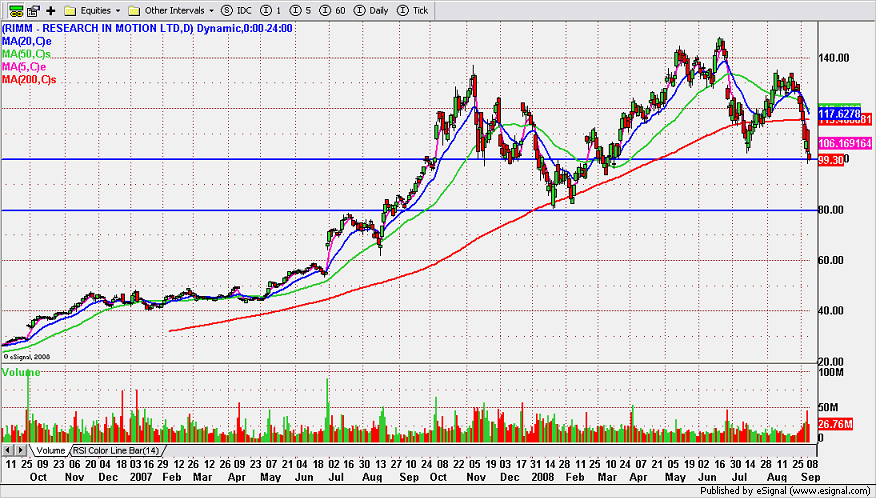Click the 100M volume axis label
Viewport: 876px width, 498px height.
point(831,372)
